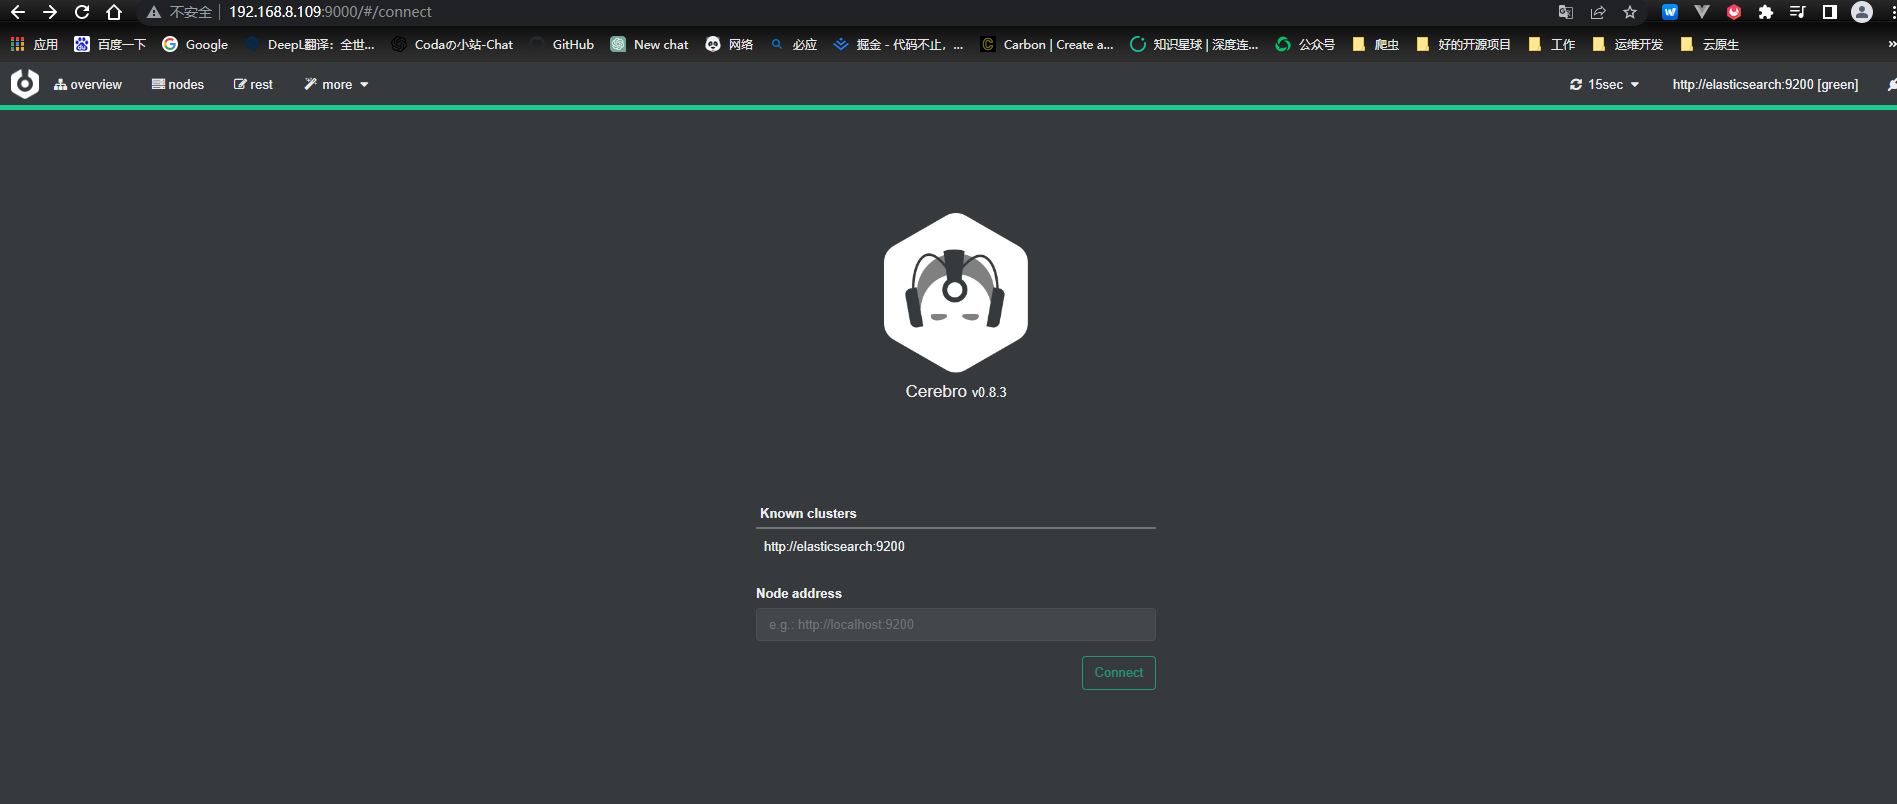Open the 网络 bookmark
Viewport: 1897px width, 804px height.
click(729, 44)
